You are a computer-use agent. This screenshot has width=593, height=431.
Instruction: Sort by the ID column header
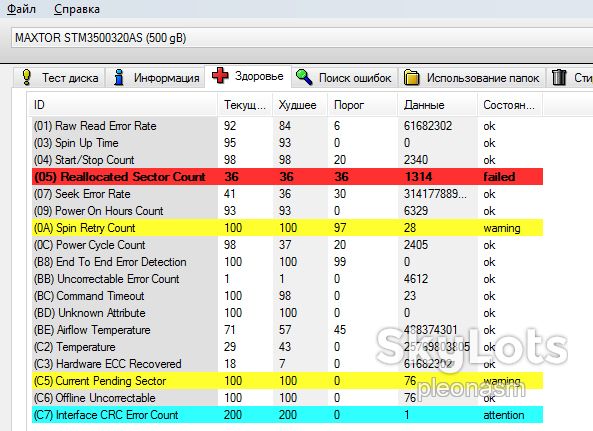[123, 105]
